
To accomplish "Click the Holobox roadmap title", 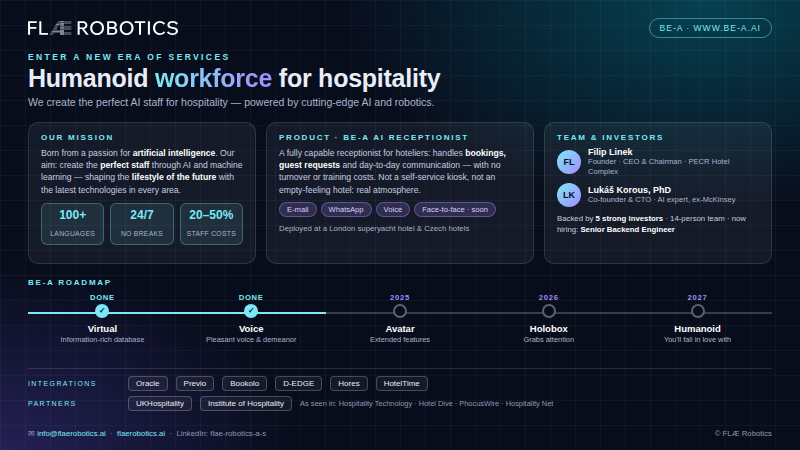I will (x=548, y=329).
